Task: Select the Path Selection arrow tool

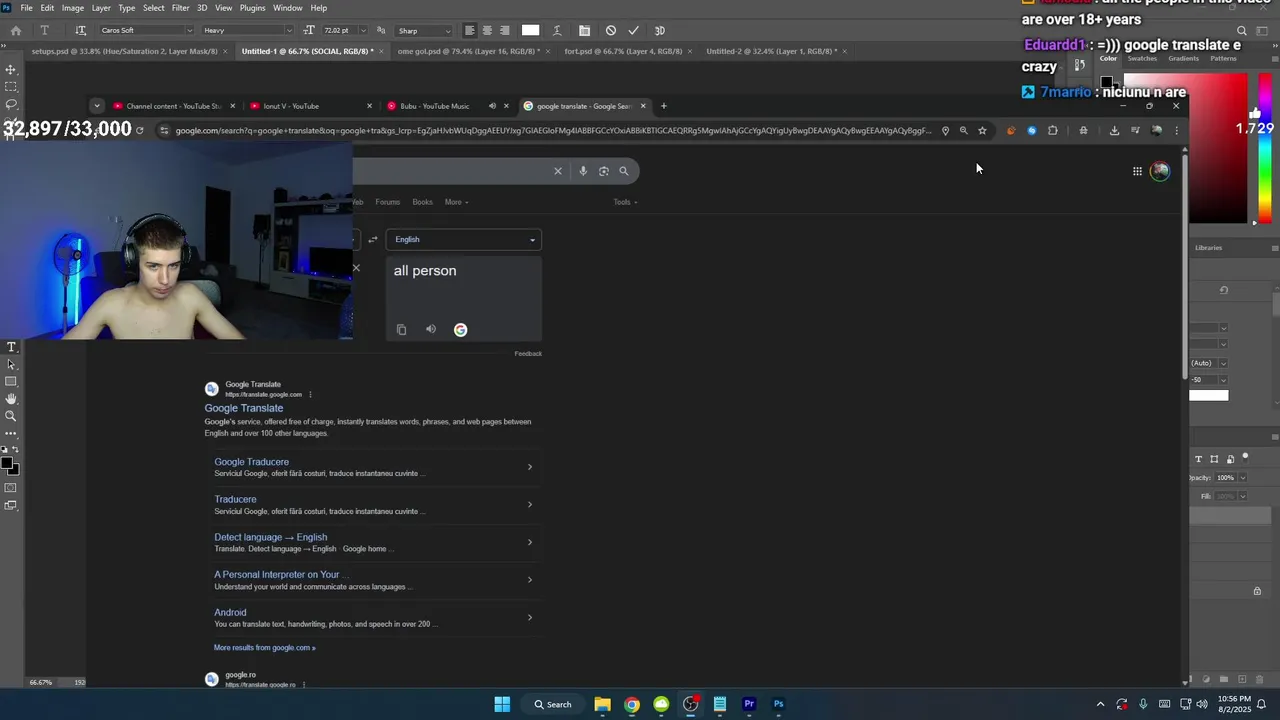Action: [11, 364]
